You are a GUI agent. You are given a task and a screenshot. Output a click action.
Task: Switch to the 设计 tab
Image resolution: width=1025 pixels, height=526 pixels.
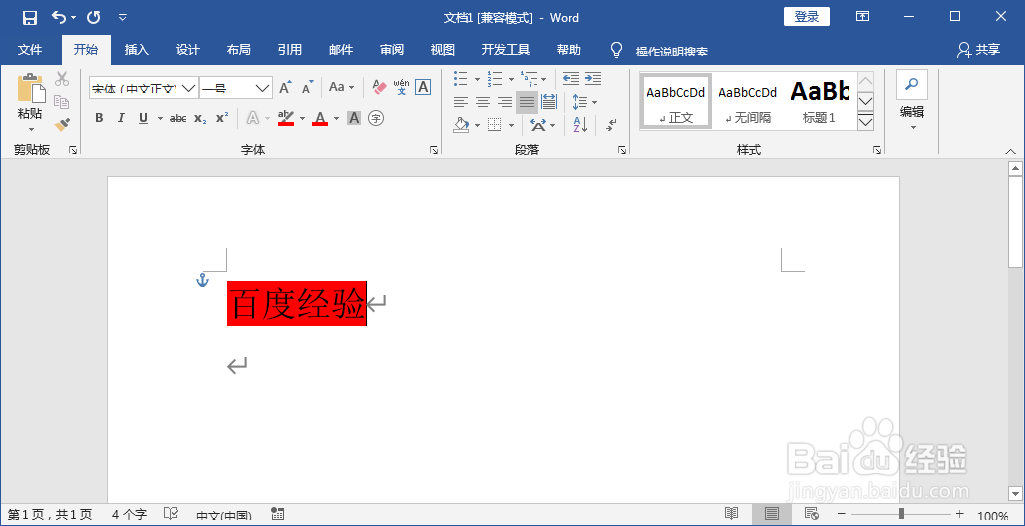click(x=188, y=50)
